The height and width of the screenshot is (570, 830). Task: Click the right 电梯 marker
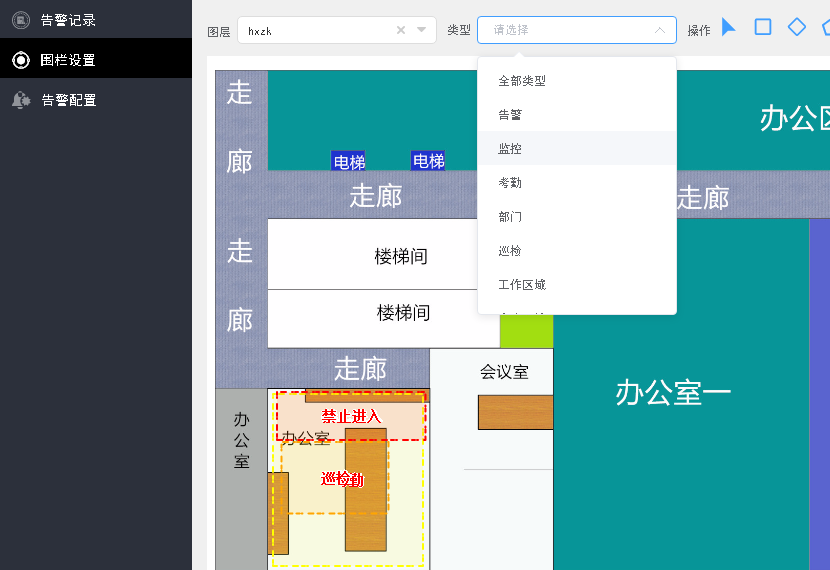(428, 160)
